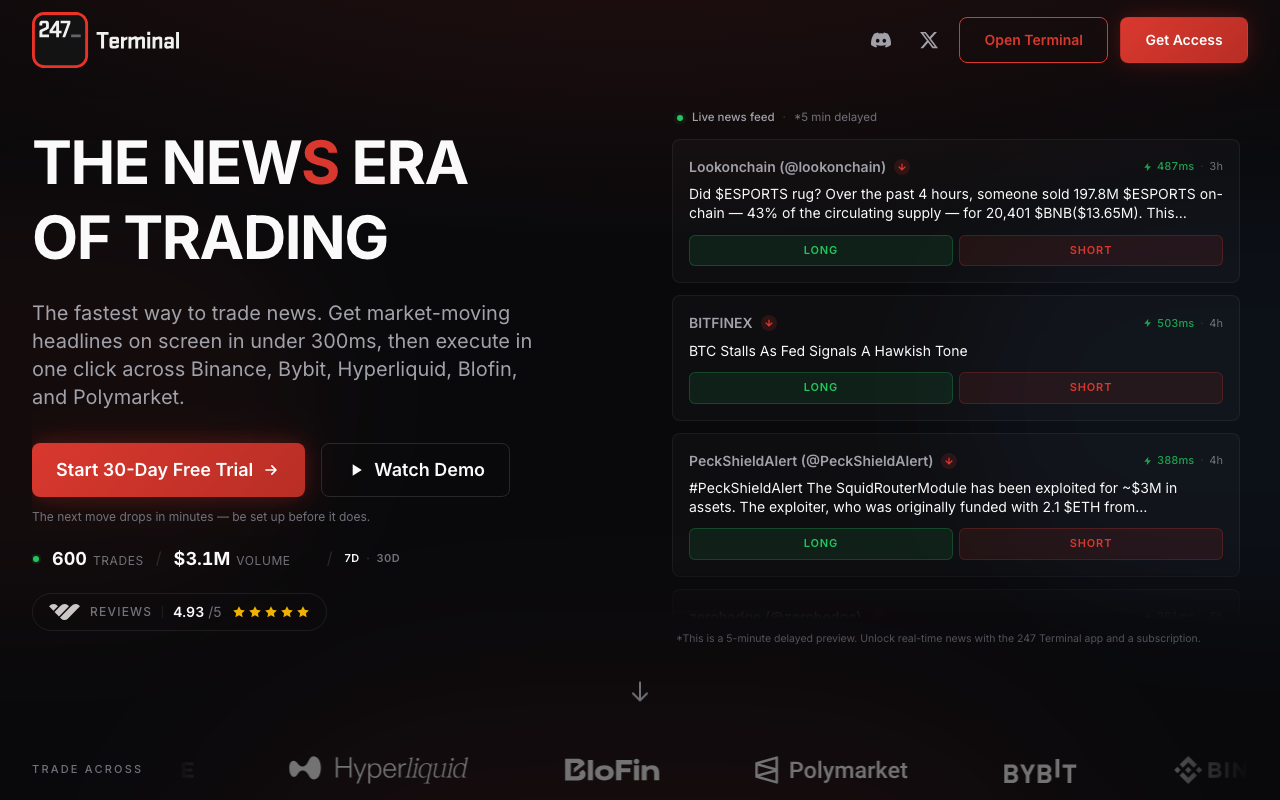Viewport: 1280px width, 800px height.
Task: Click the 247 Terminal logo
Action: (106, 40)
